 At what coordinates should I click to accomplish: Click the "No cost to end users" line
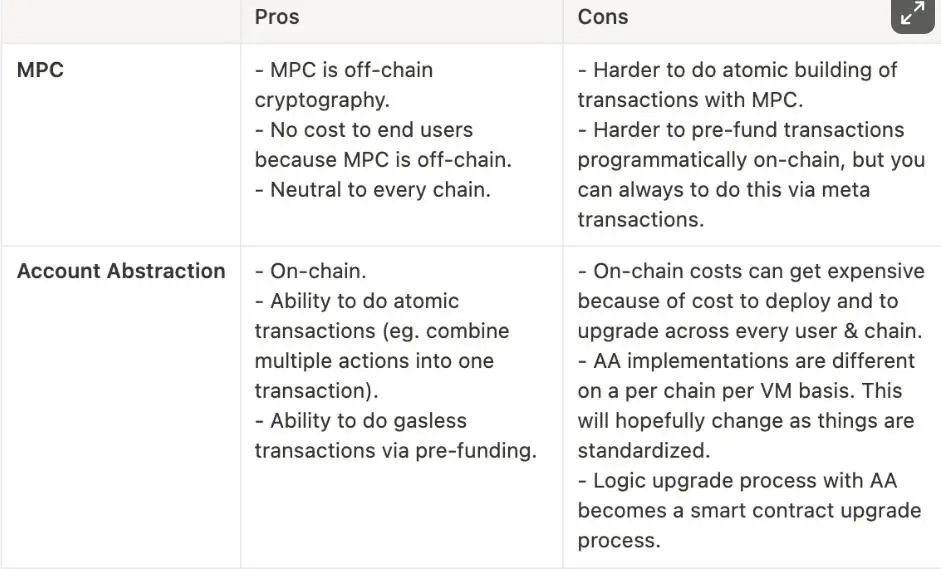click(x=364, y=130)
